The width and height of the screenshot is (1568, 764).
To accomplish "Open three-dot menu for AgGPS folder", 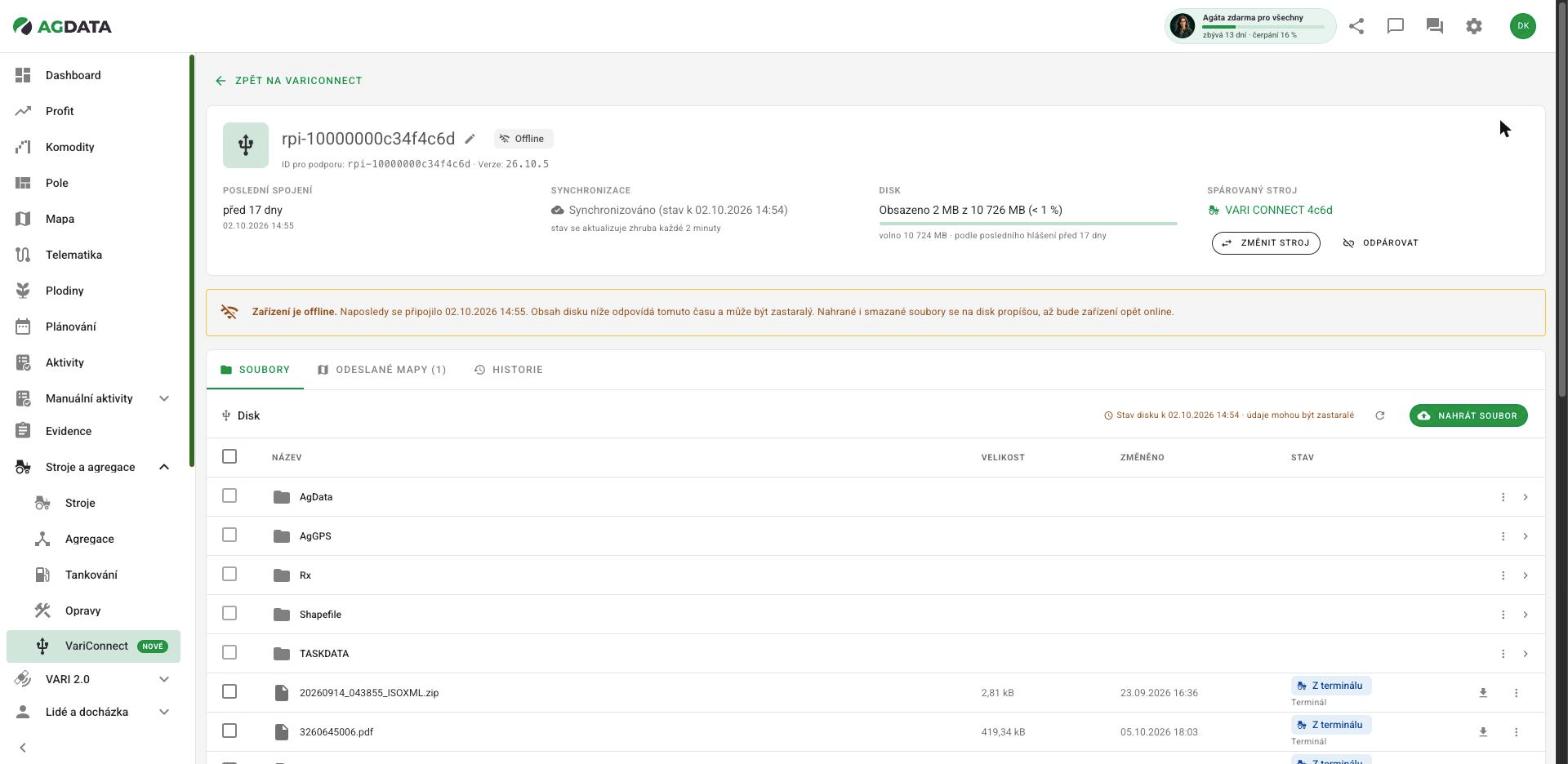I will tap(1503, 536).
